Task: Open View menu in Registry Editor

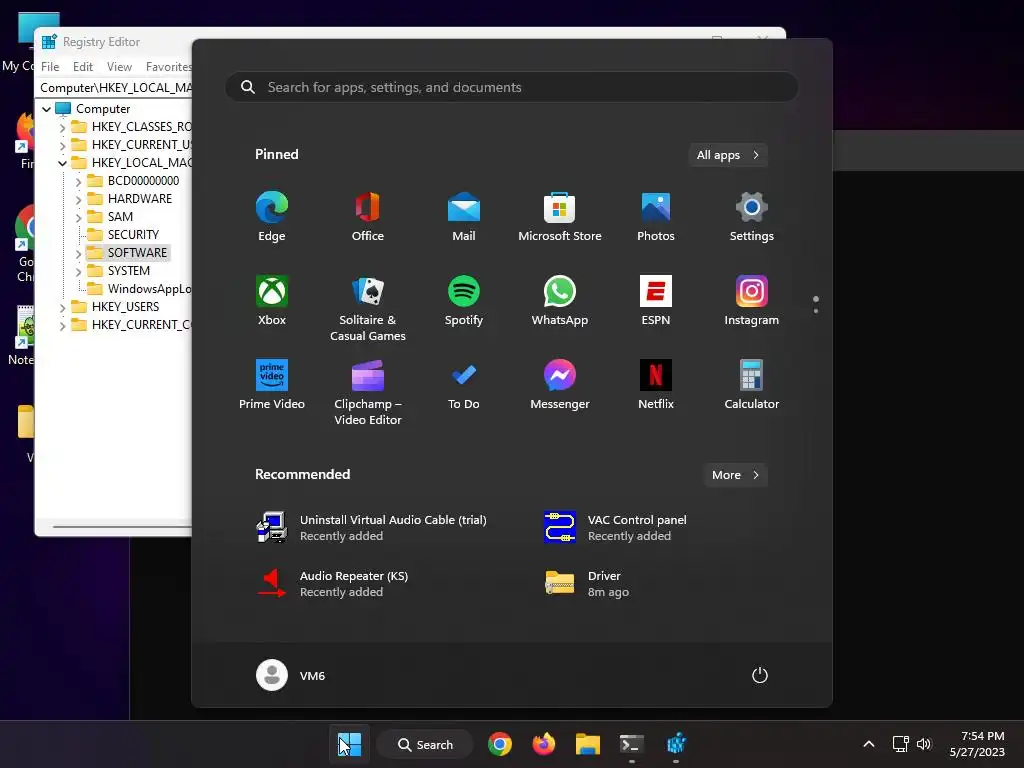Action: click(x=119, y=67)
